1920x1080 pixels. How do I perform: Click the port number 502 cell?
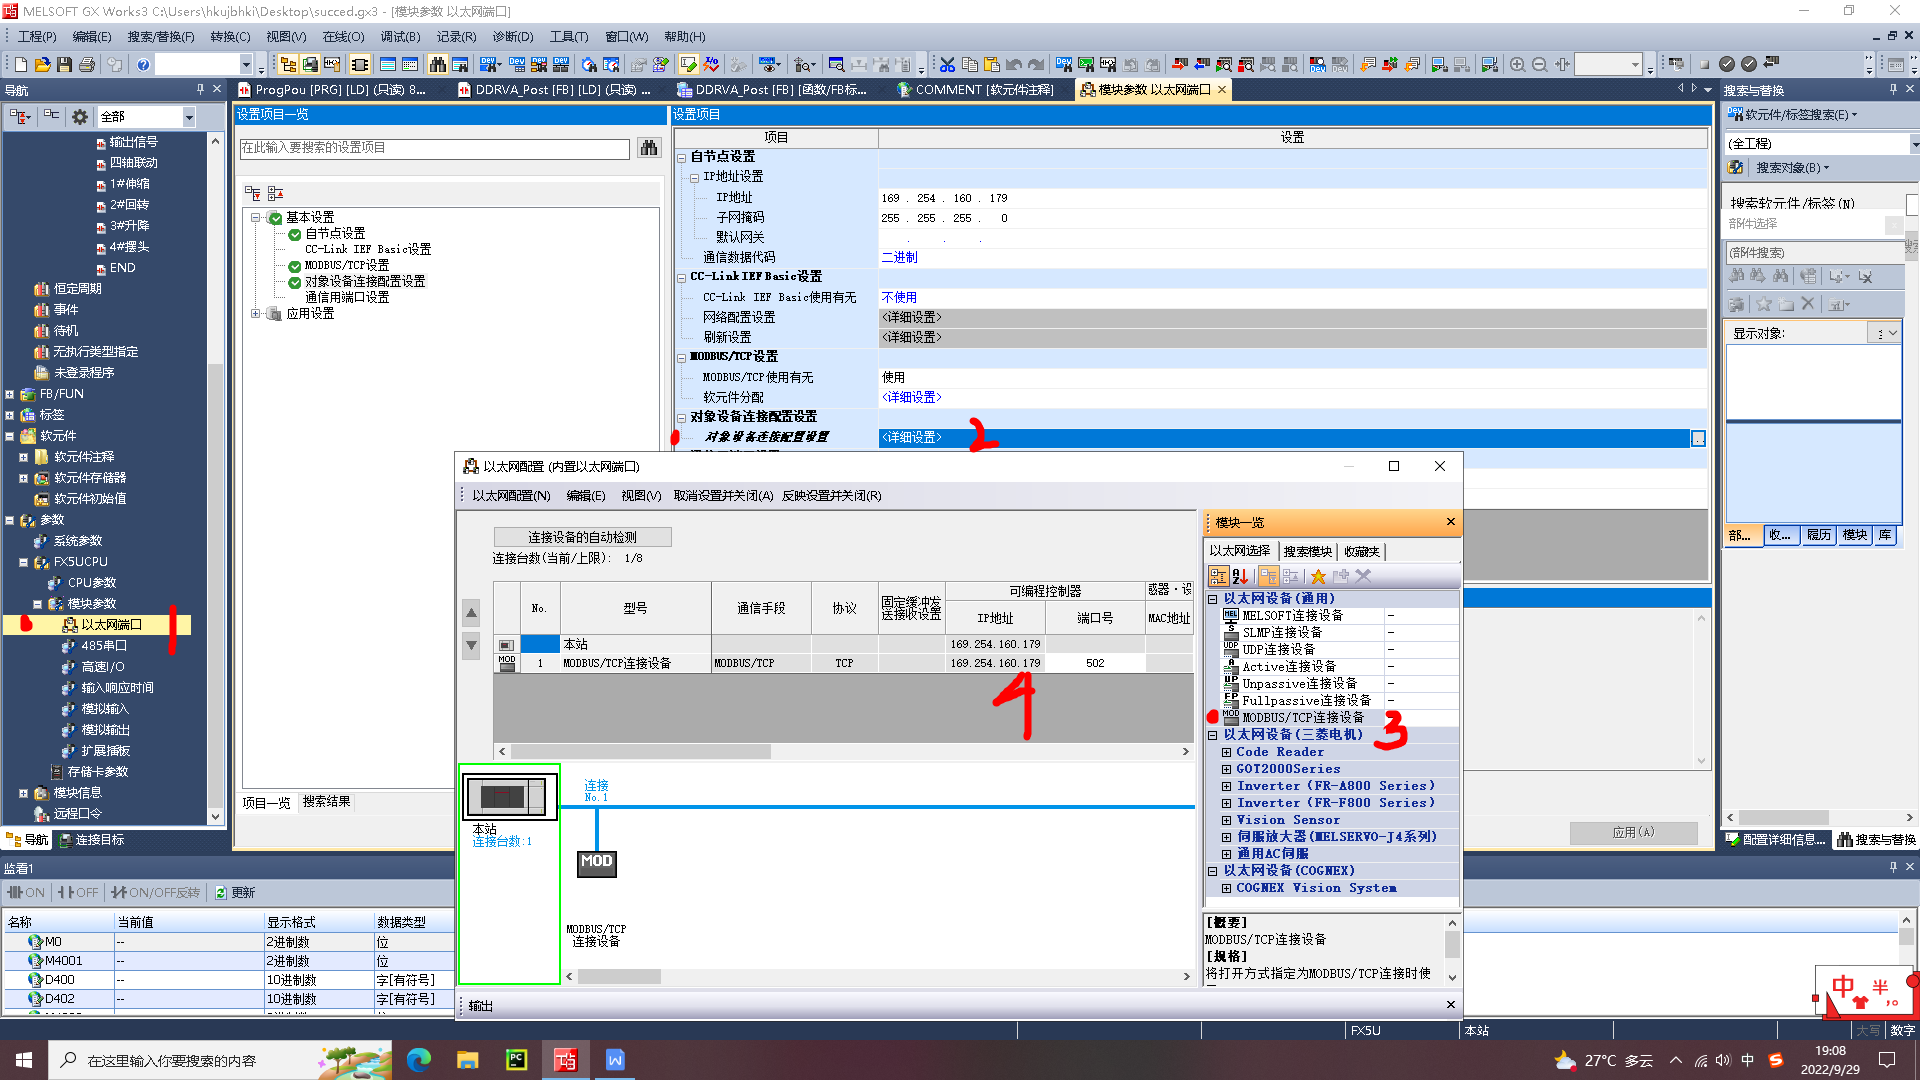1095,663
